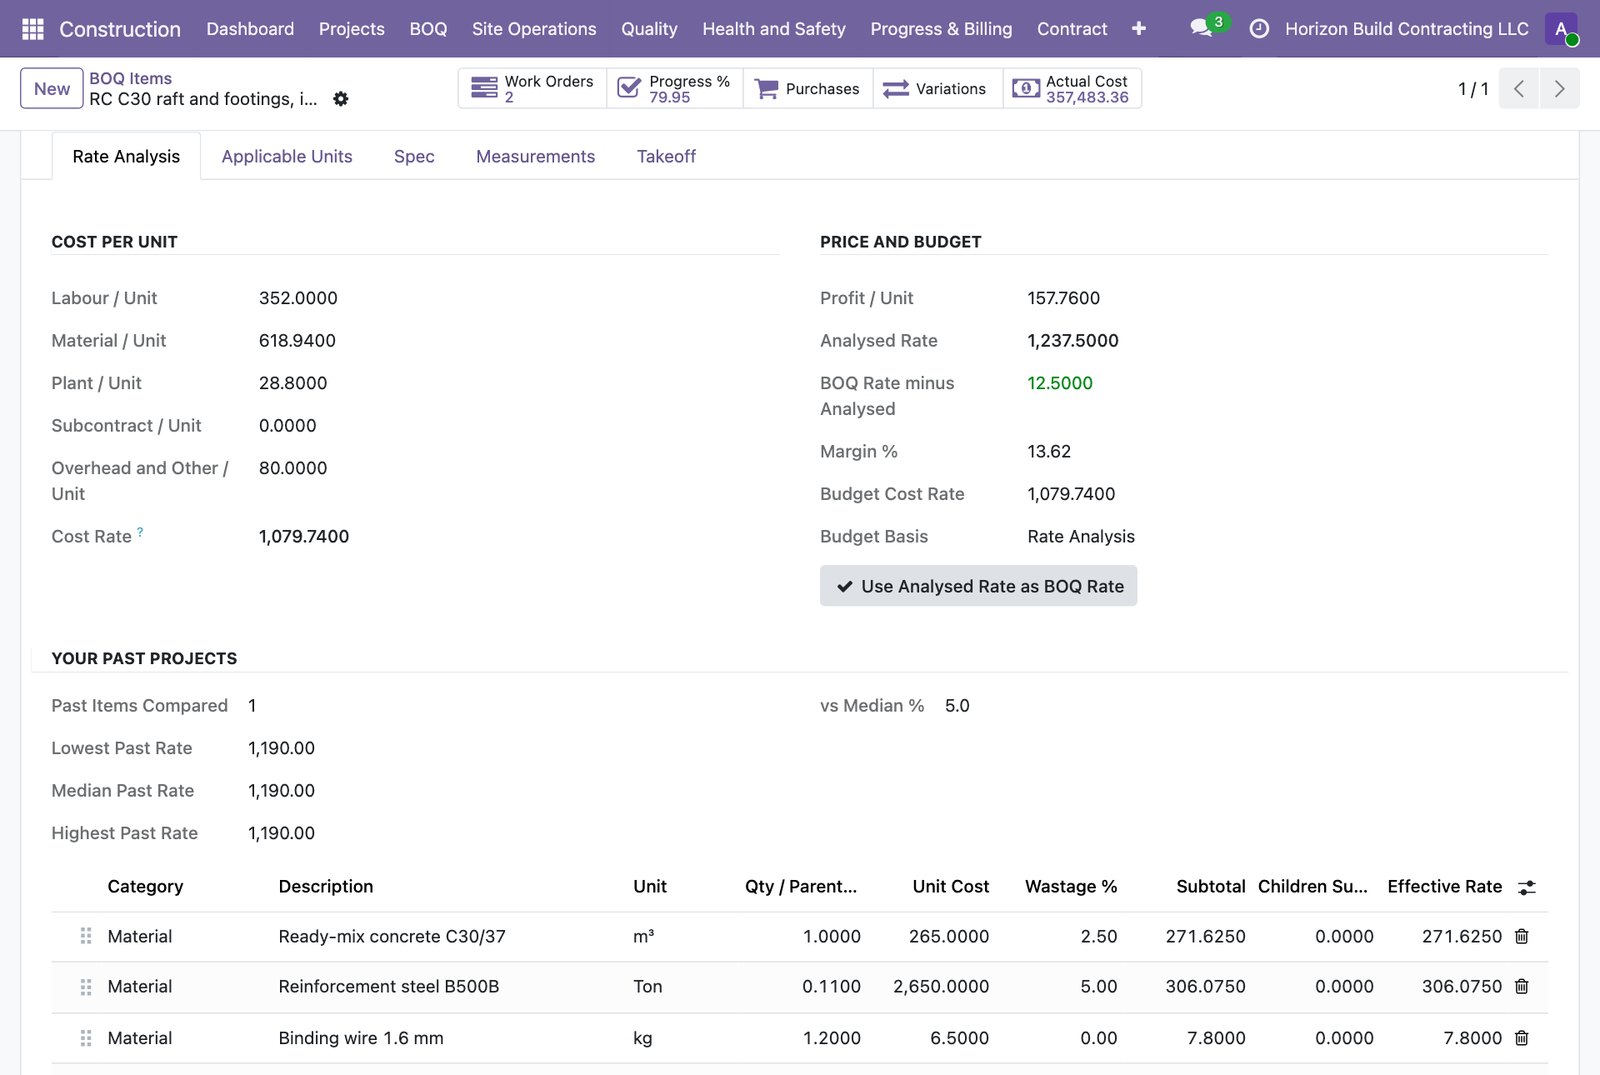
Task: Open the conversations chat icon
Action: coord(1202,28)
